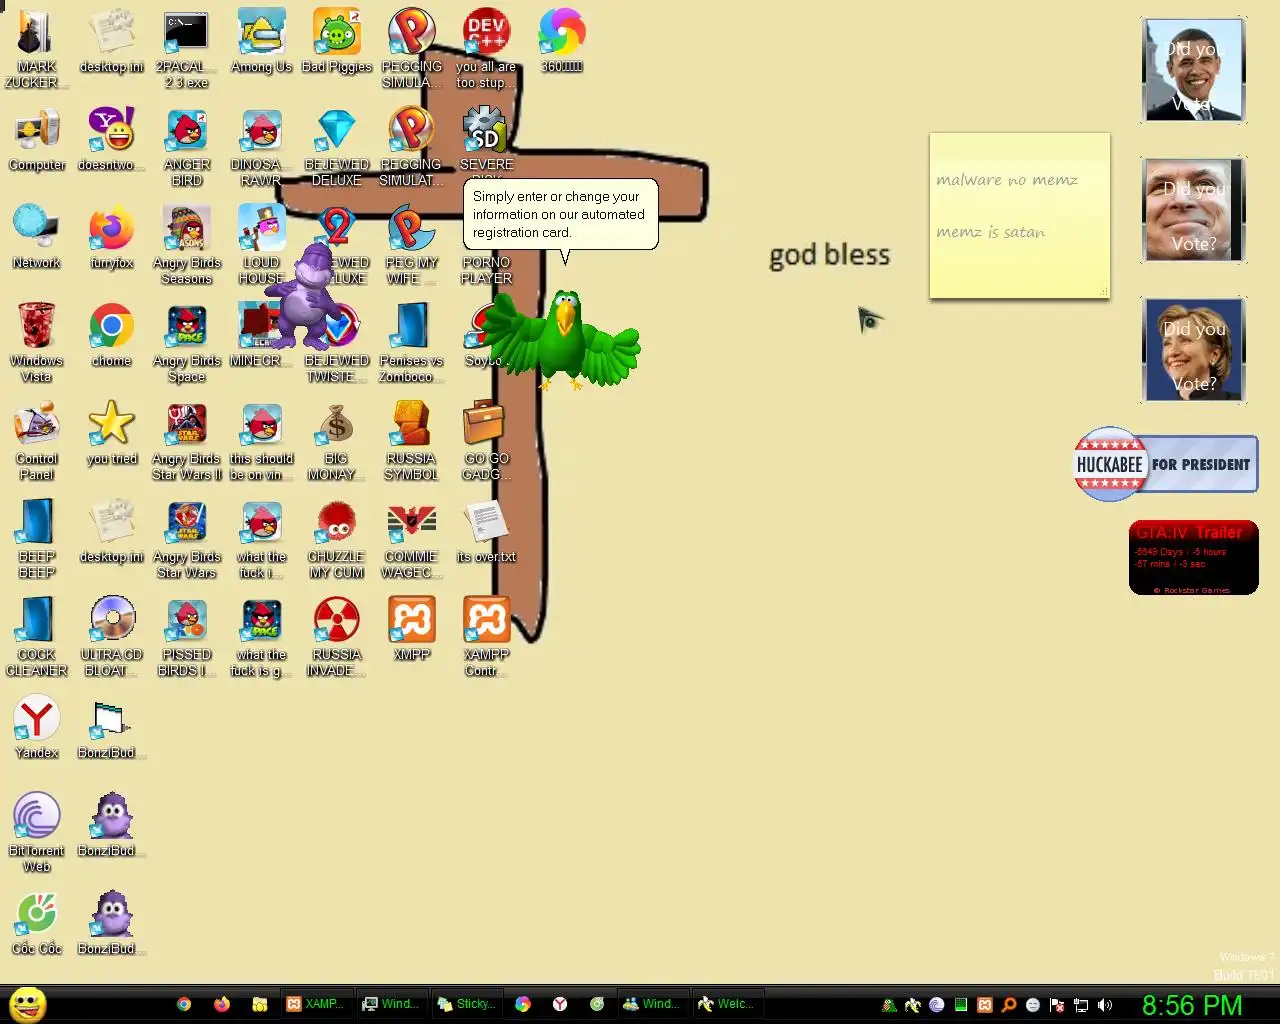The width and height of the screenshot is (1280, 1024).
Task: Open the smiley-face Start button
Action: point(27,1004)
